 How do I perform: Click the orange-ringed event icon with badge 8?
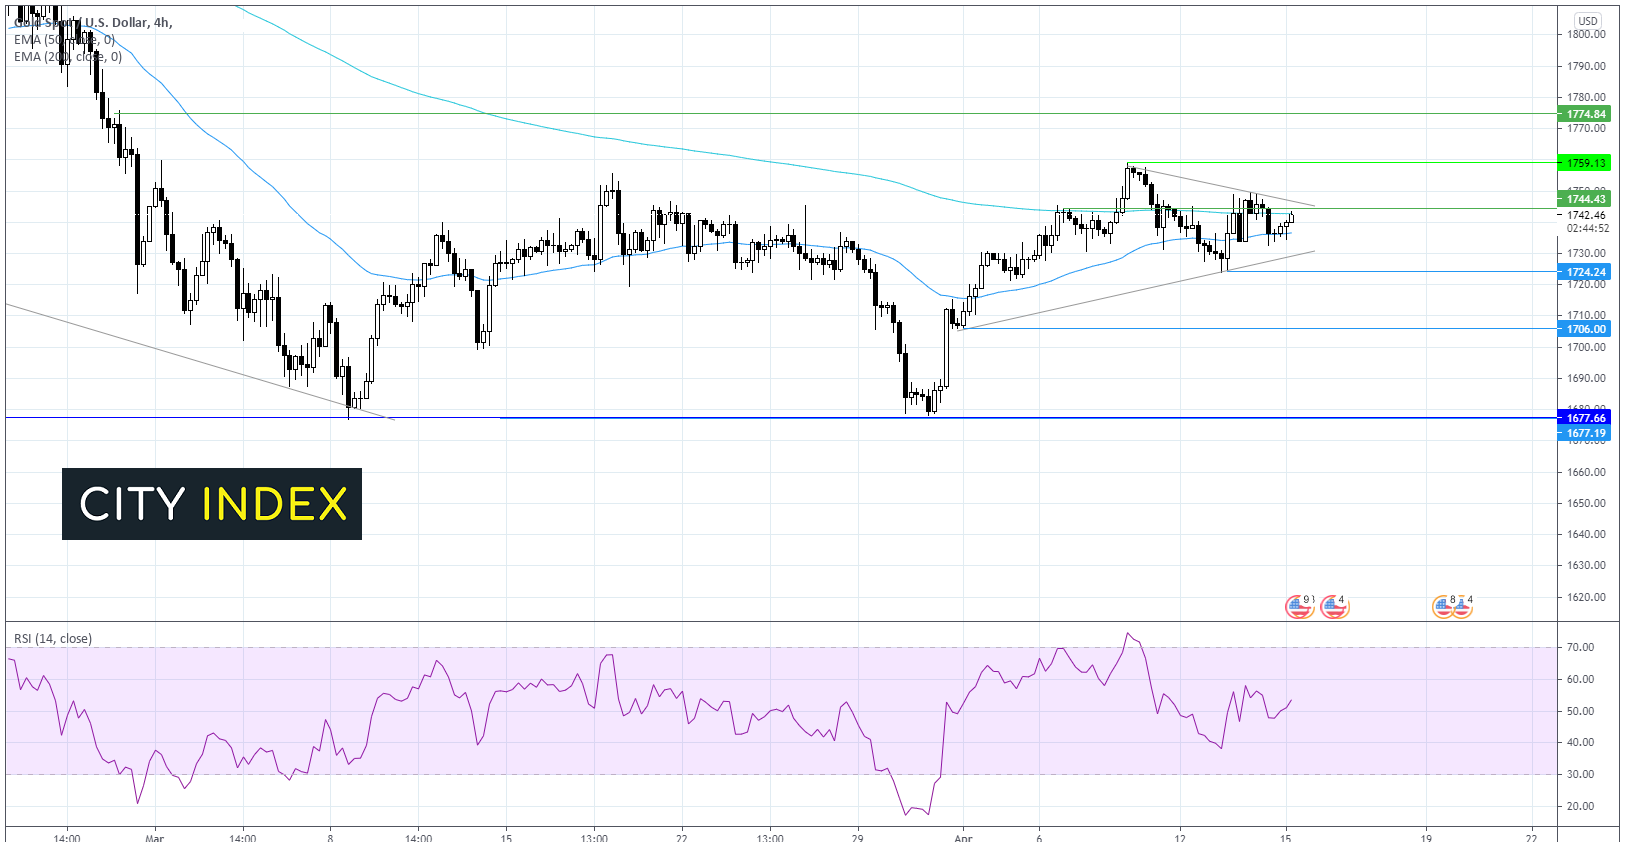1443,606
